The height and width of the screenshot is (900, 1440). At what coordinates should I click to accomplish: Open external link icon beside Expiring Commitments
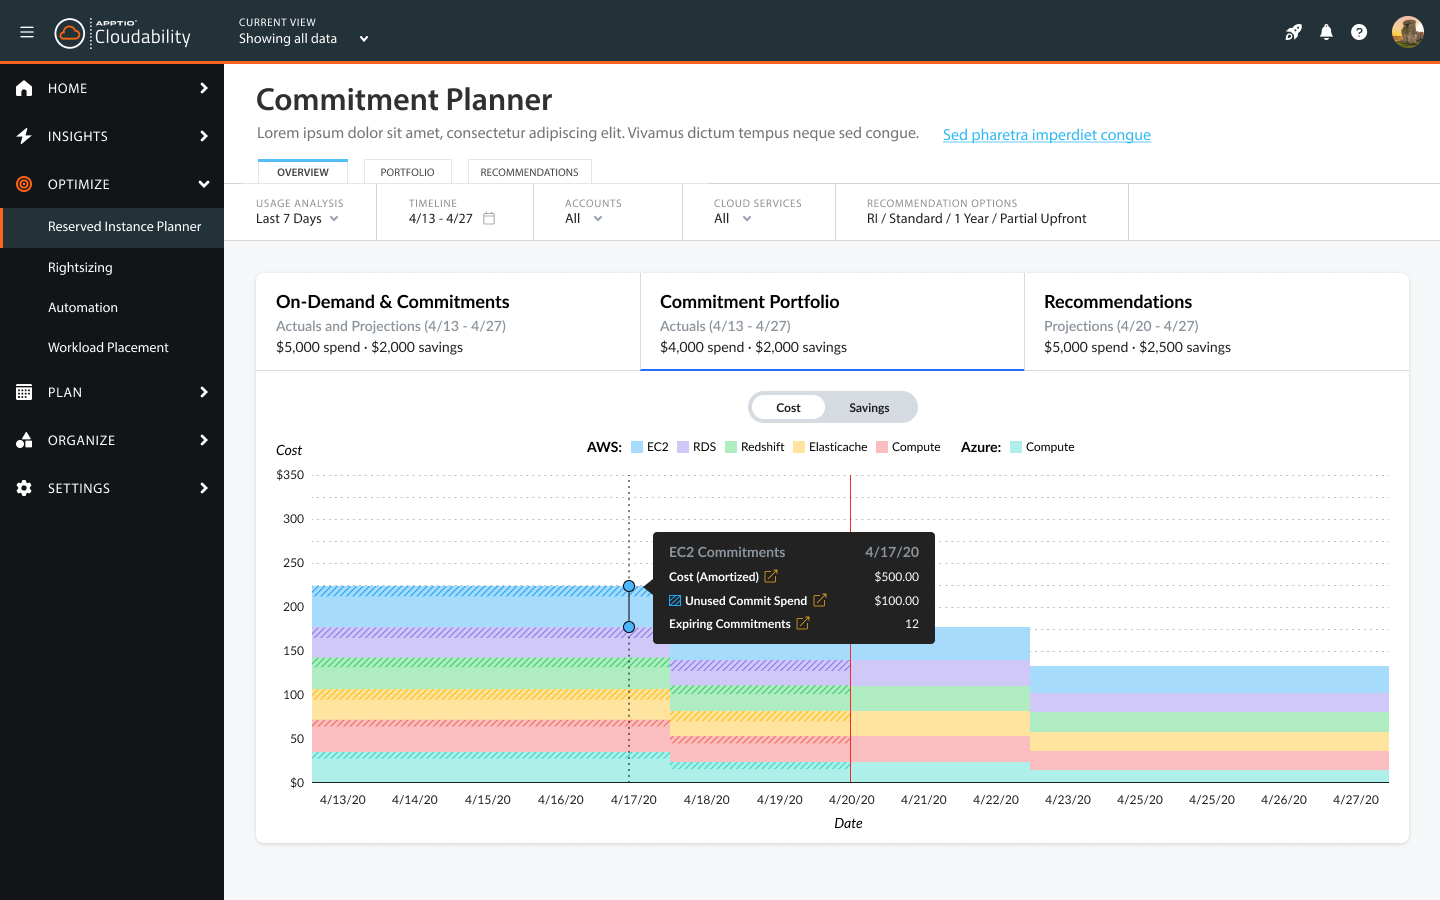tap(802, 624)
